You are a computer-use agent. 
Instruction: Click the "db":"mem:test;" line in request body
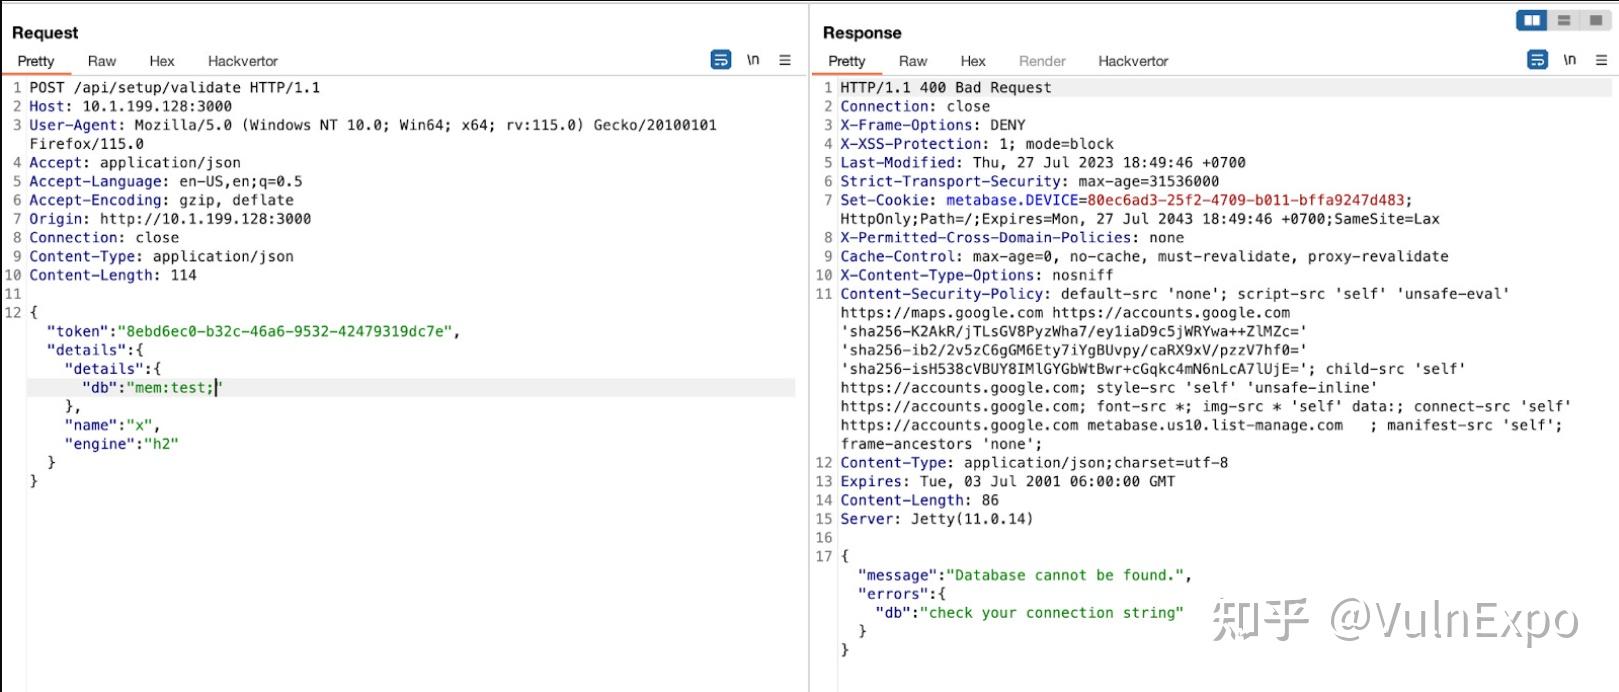pyautogui.click(x=150, y=388)
